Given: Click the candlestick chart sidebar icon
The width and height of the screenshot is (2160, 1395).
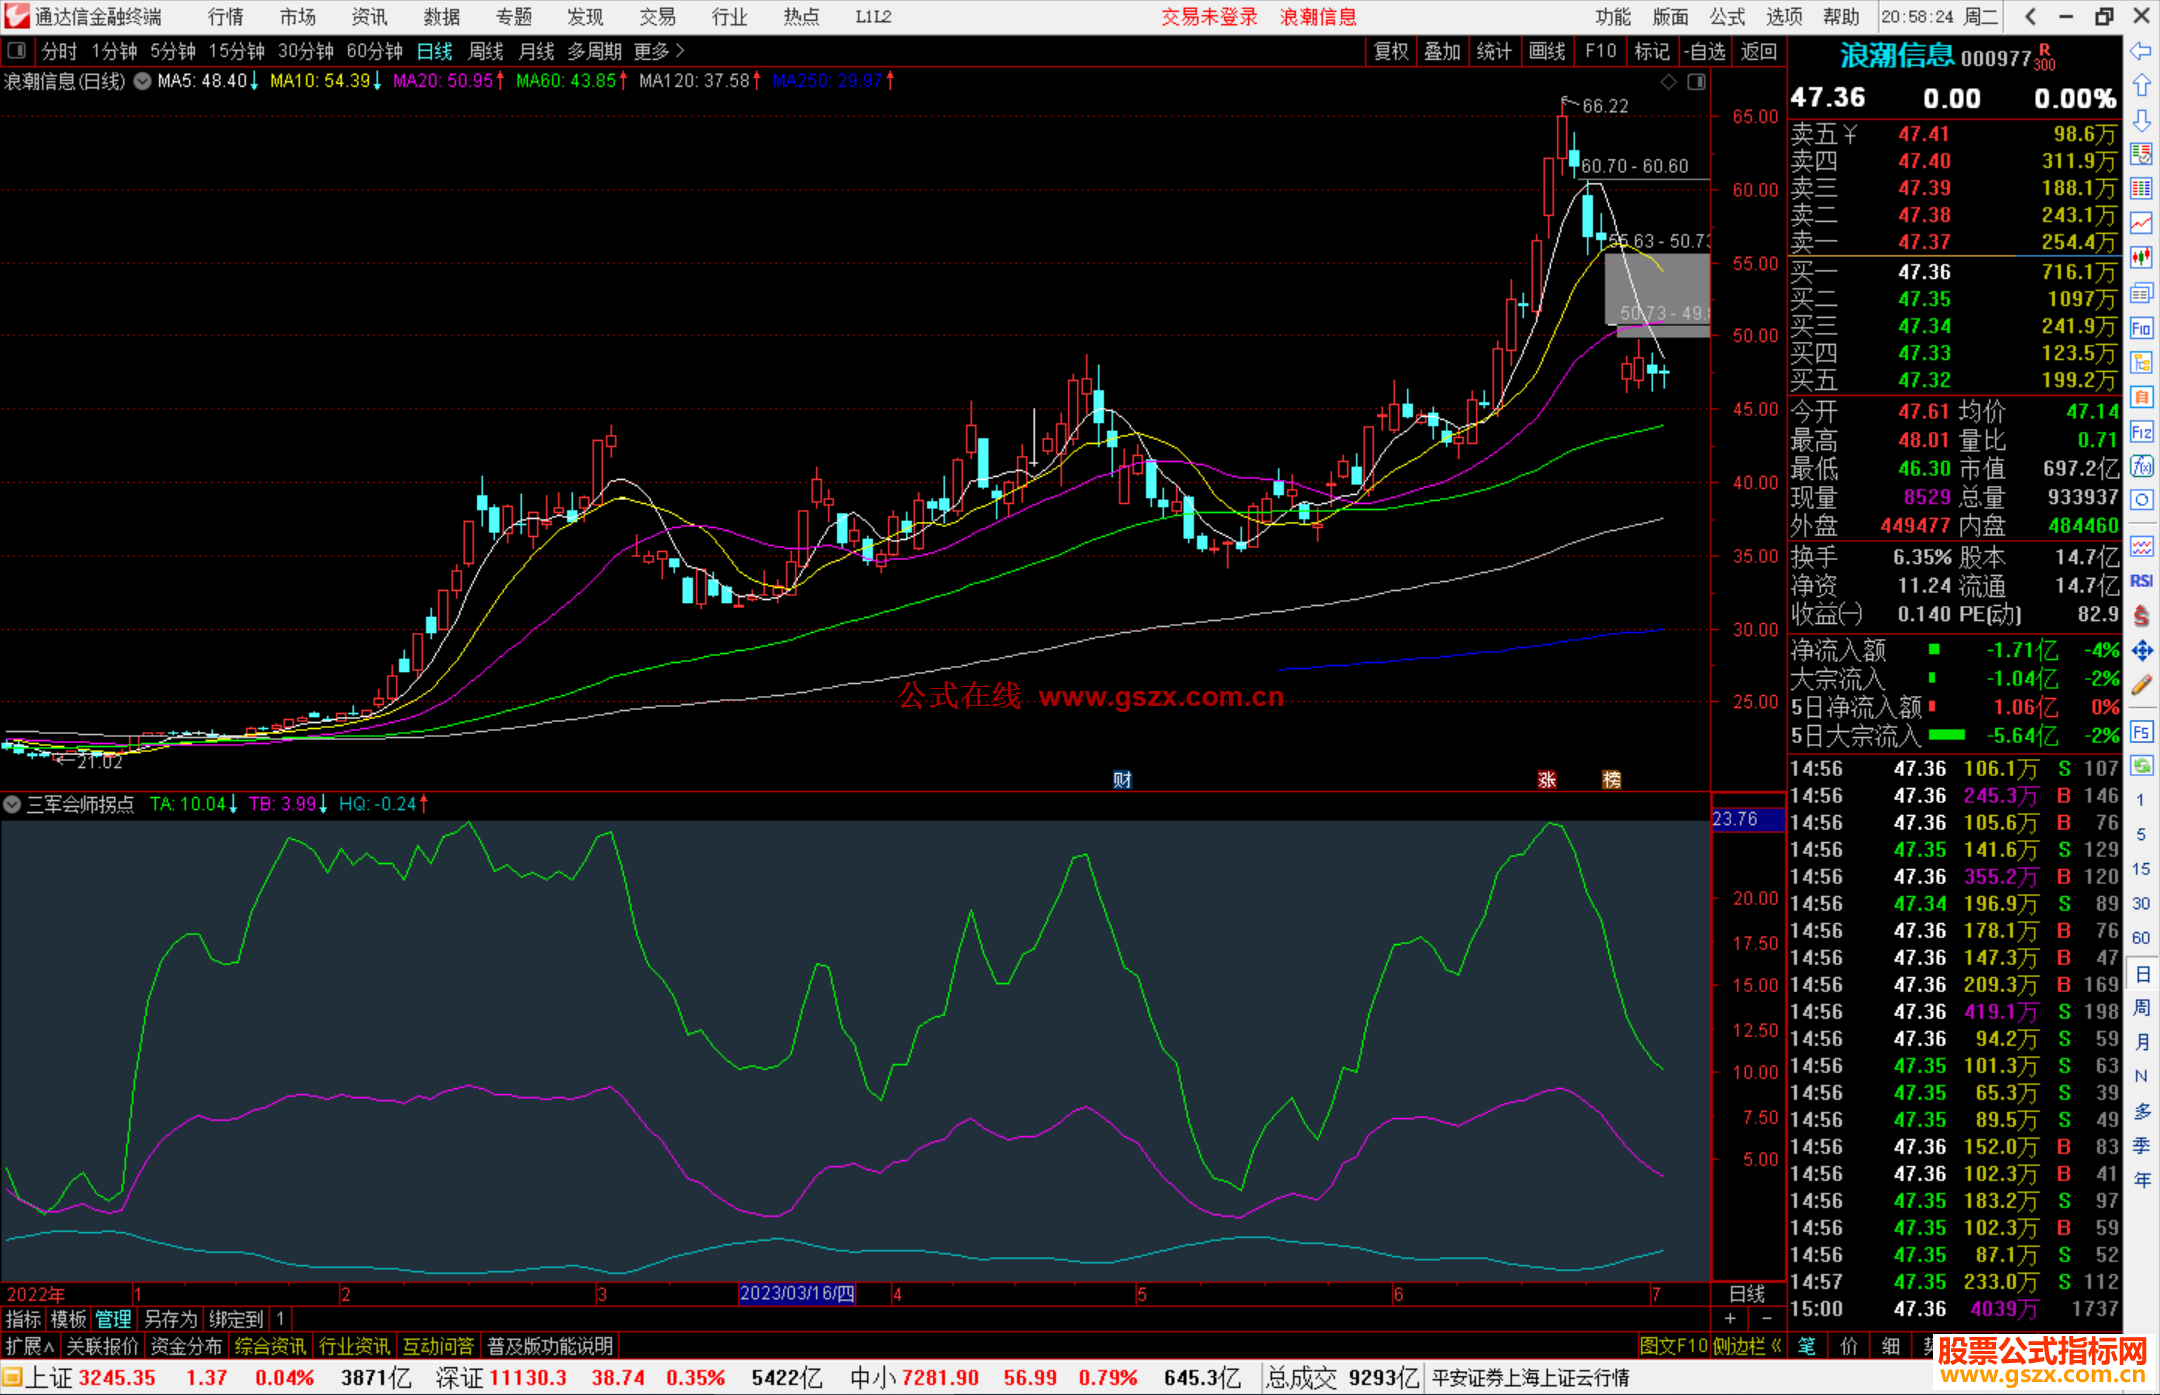Looking at the screenshot, I should [2141, 258].
